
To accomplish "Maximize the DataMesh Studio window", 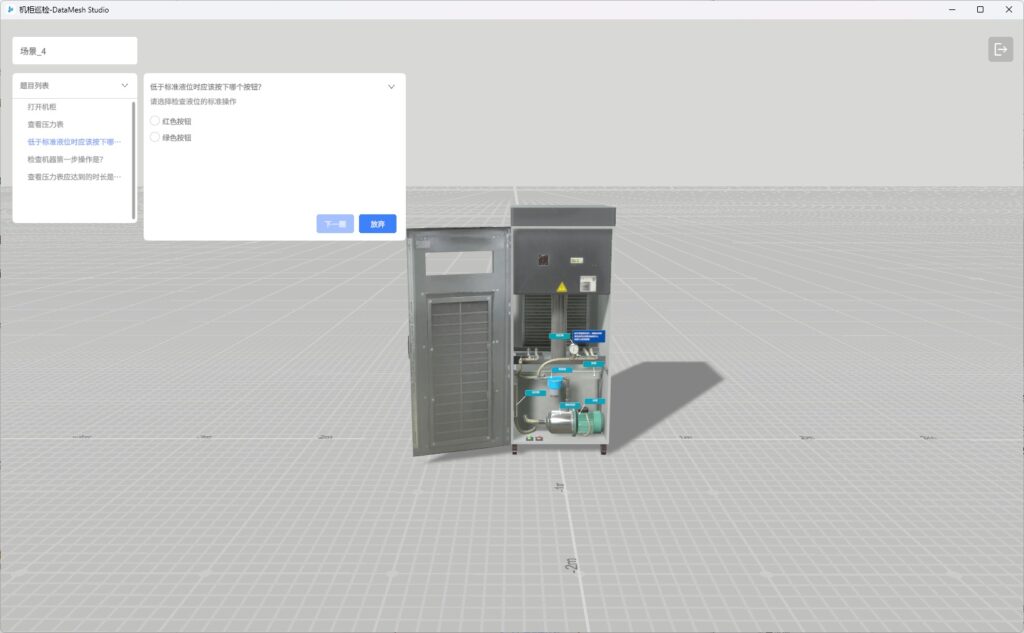I will point(980,10).
